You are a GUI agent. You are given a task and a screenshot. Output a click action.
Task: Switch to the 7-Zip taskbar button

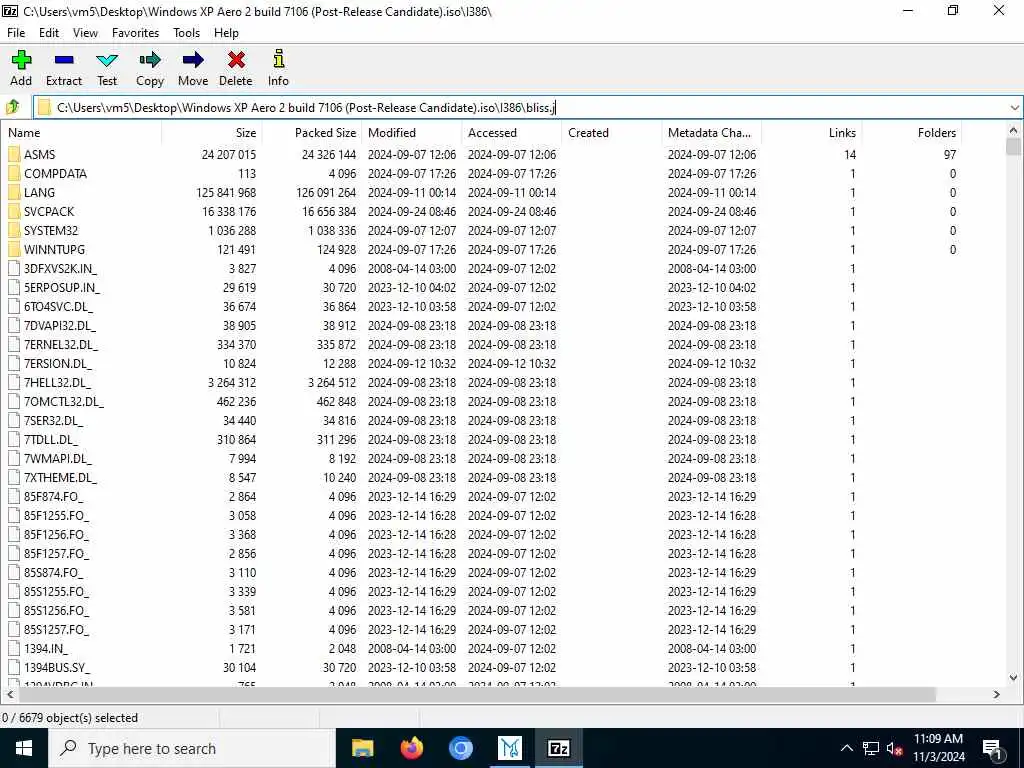tap(558, 748)
